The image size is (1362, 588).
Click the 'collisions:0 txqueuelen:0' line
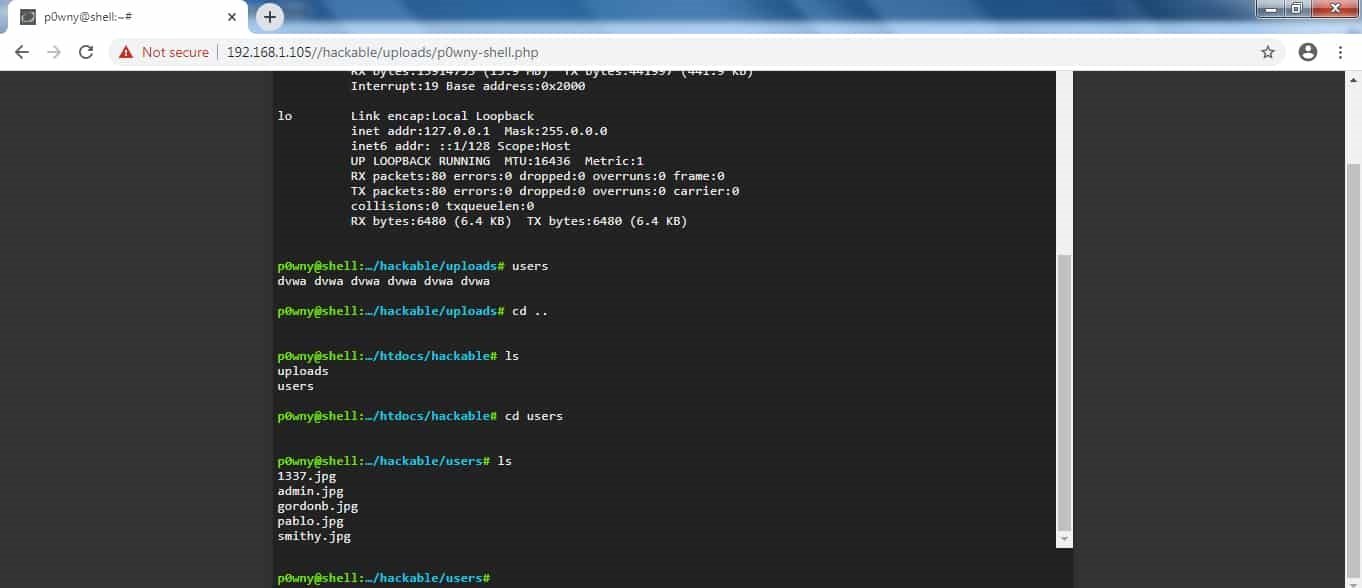442,206
